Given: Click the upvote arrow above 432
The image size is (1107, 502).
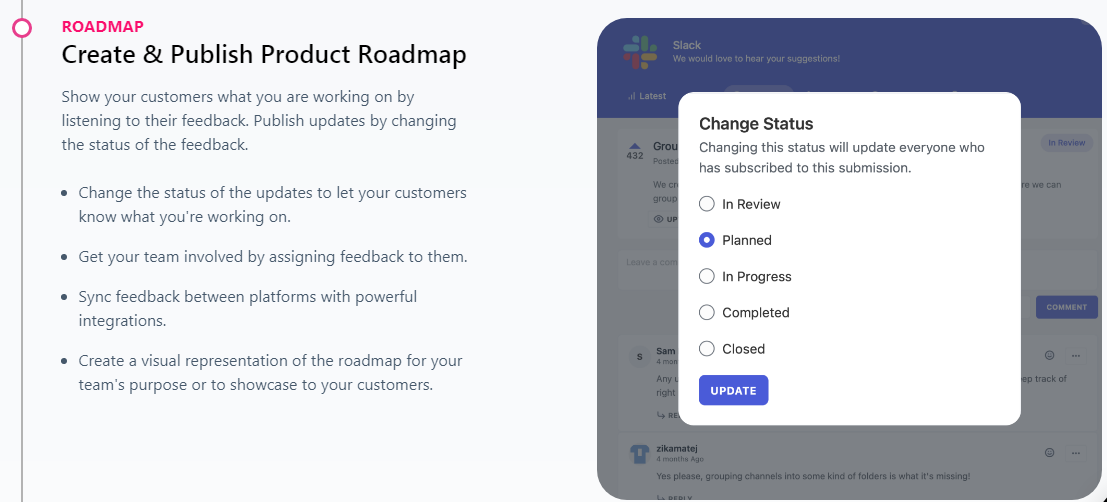Looking at the screenshot, I should 634,145.
